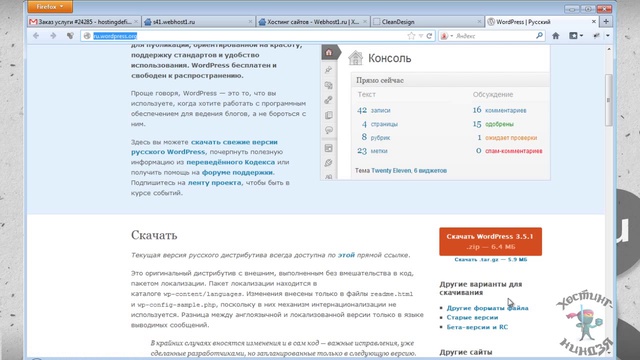
Task: Reload the current page
Action: [x=429, y=36]
